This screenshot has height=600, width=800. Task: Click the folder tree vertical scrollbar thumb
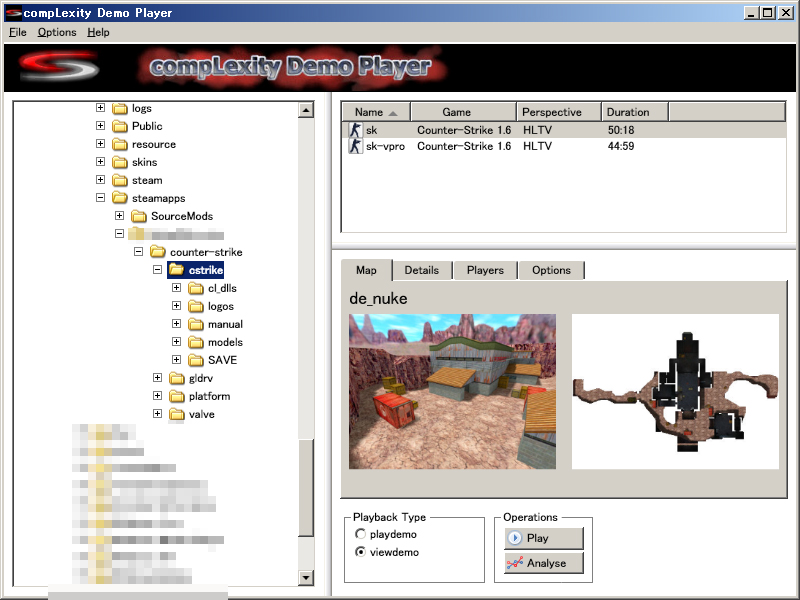pyautogui.click(x=306, y=487)
